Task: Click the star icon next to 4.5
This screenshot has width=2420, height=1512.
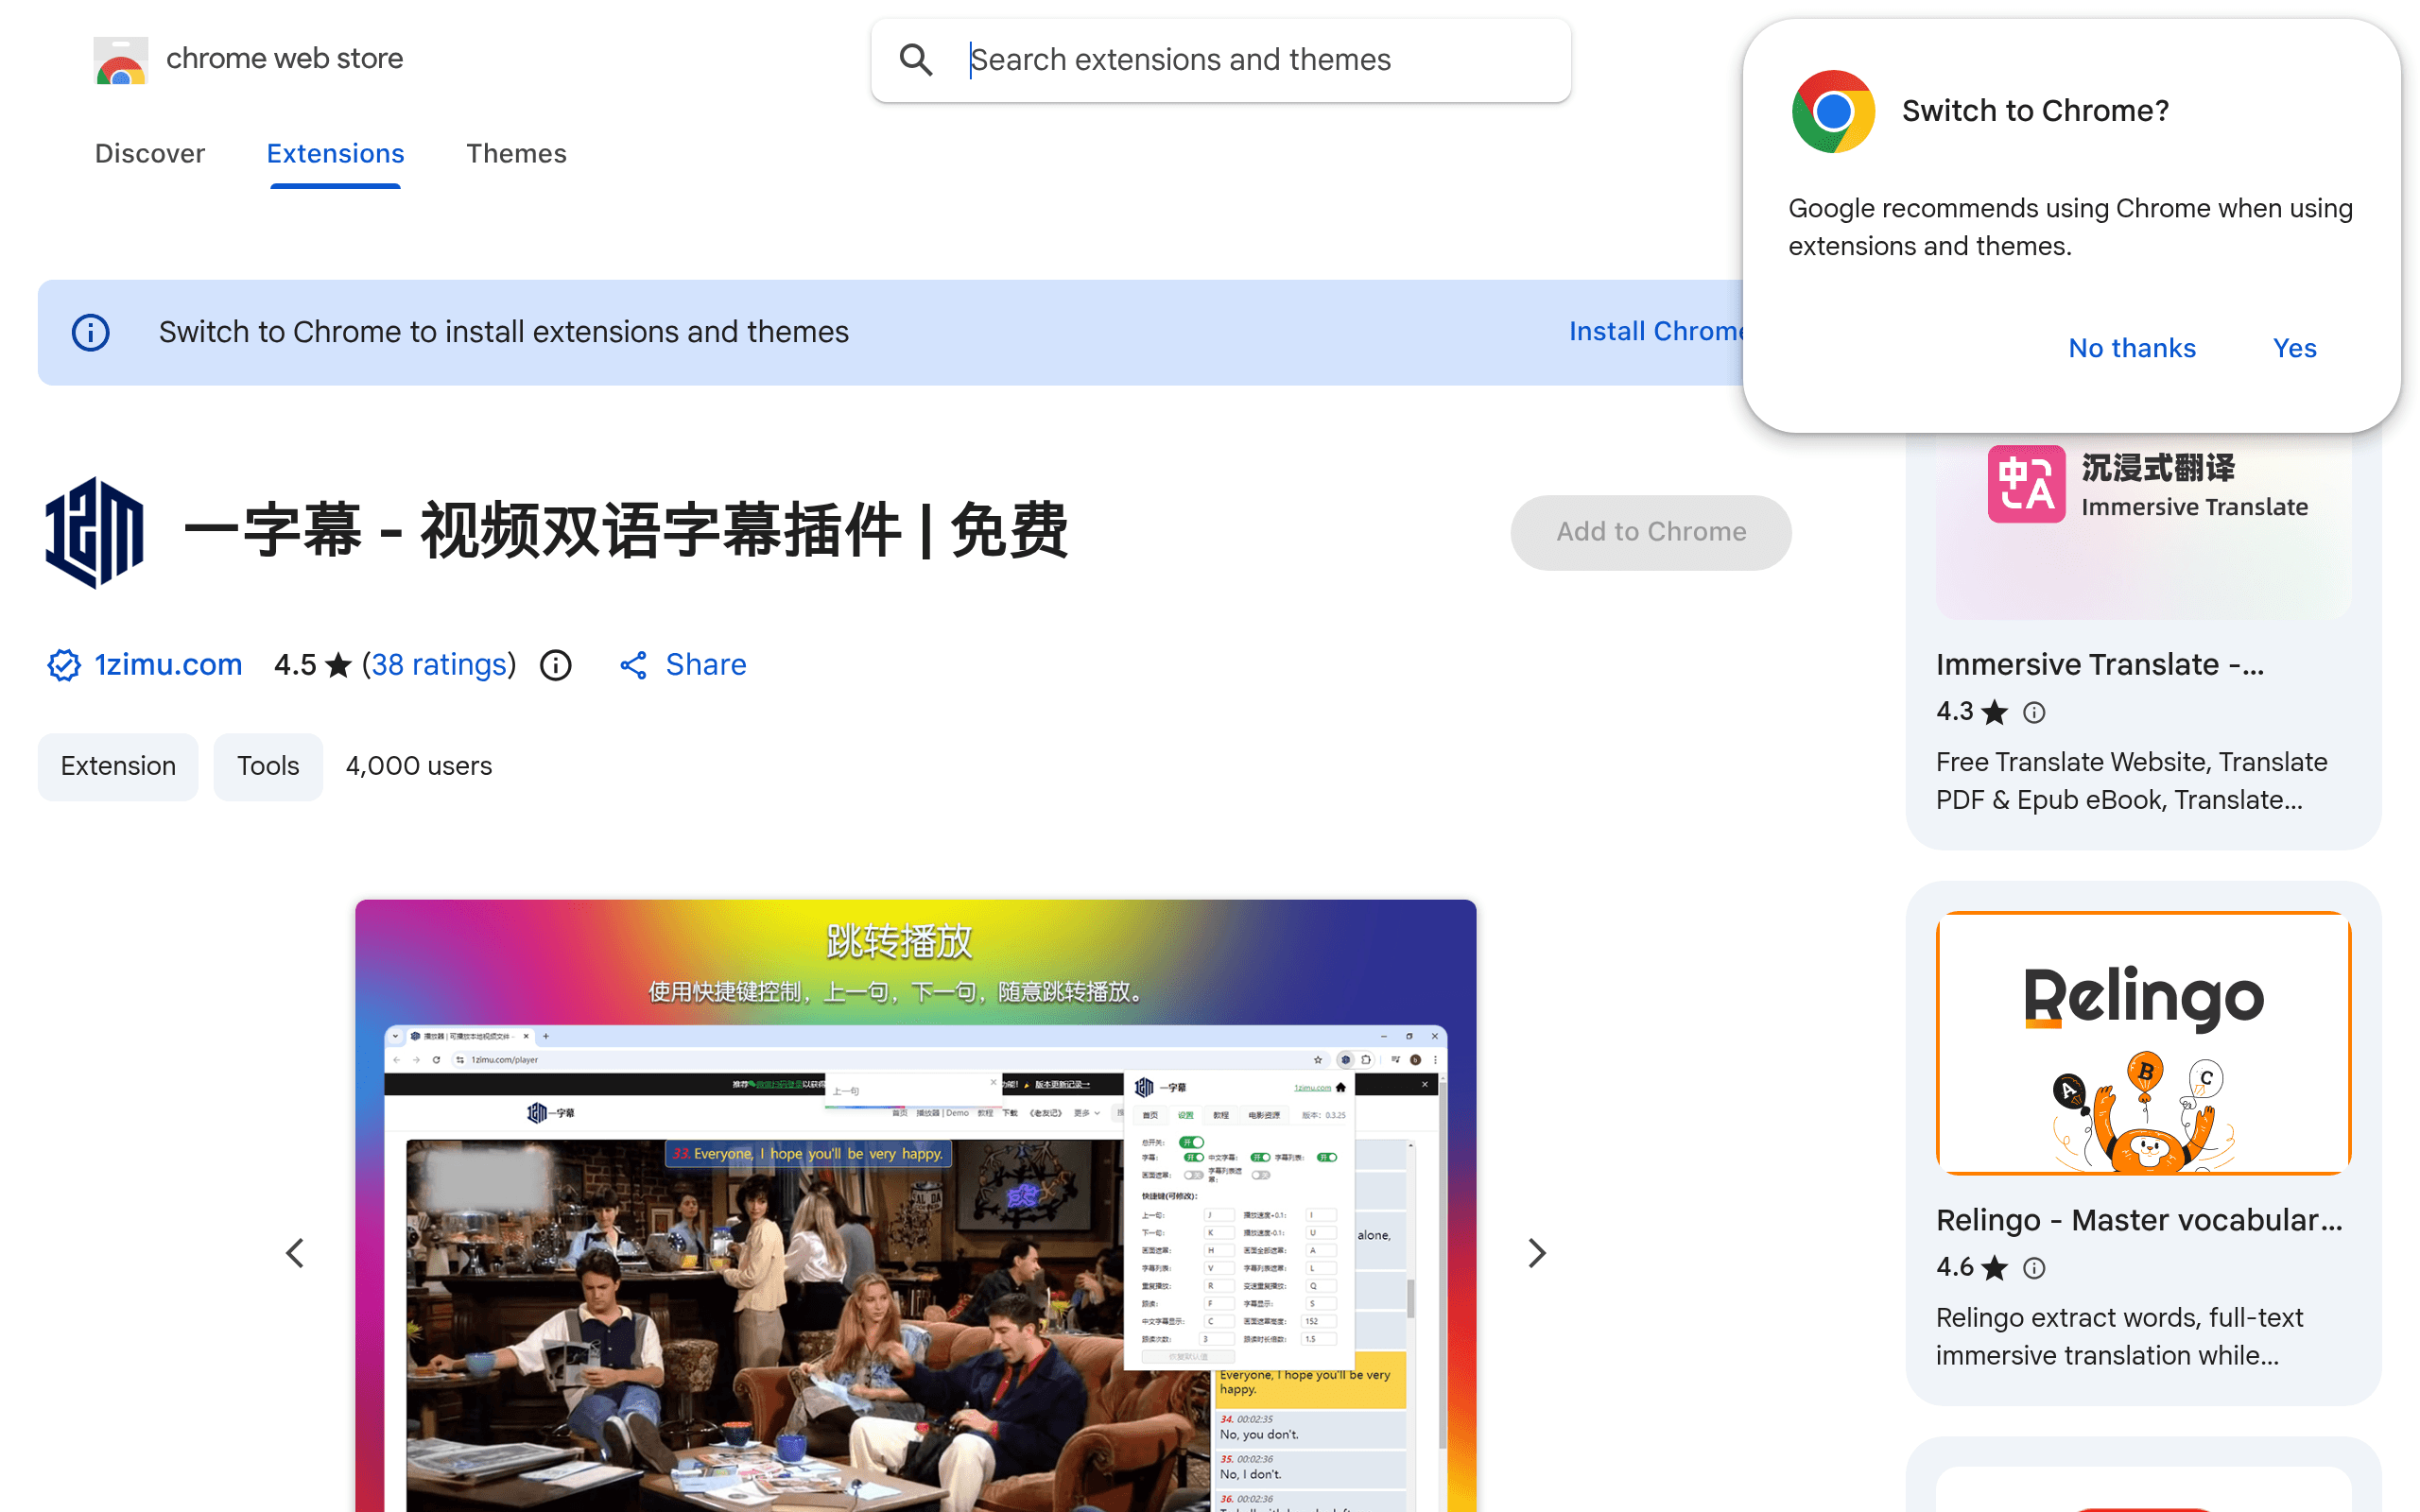Action: (x=339, y=665)
